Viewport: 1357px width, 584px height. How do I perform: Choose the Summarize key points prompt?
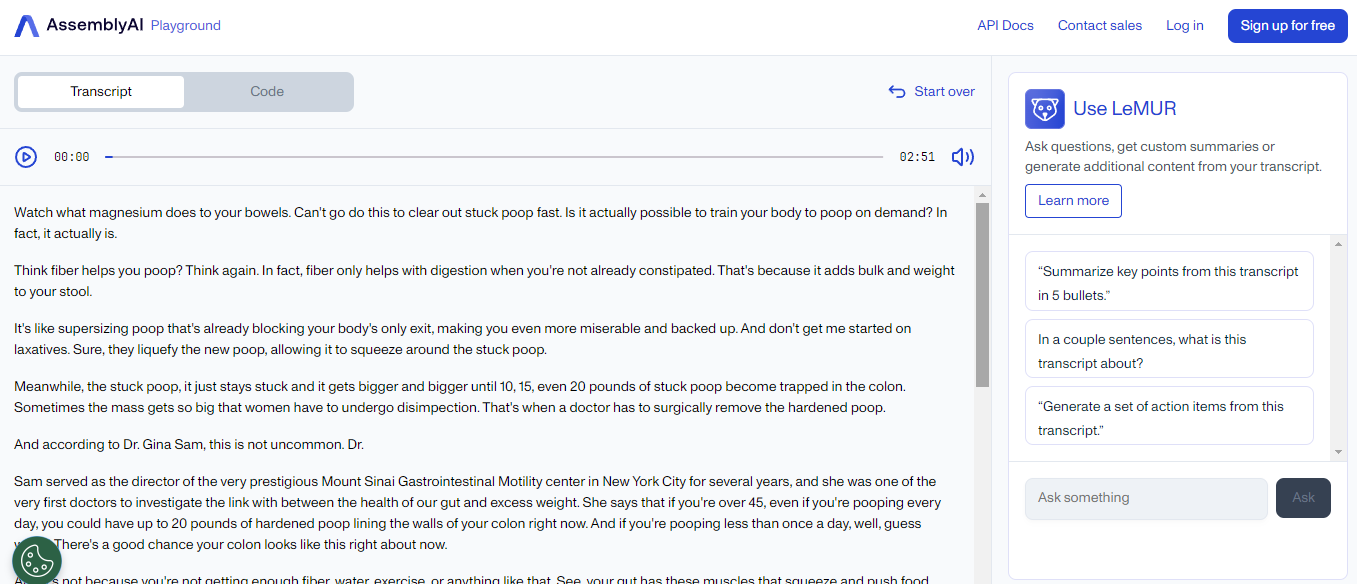(1169, 281)
